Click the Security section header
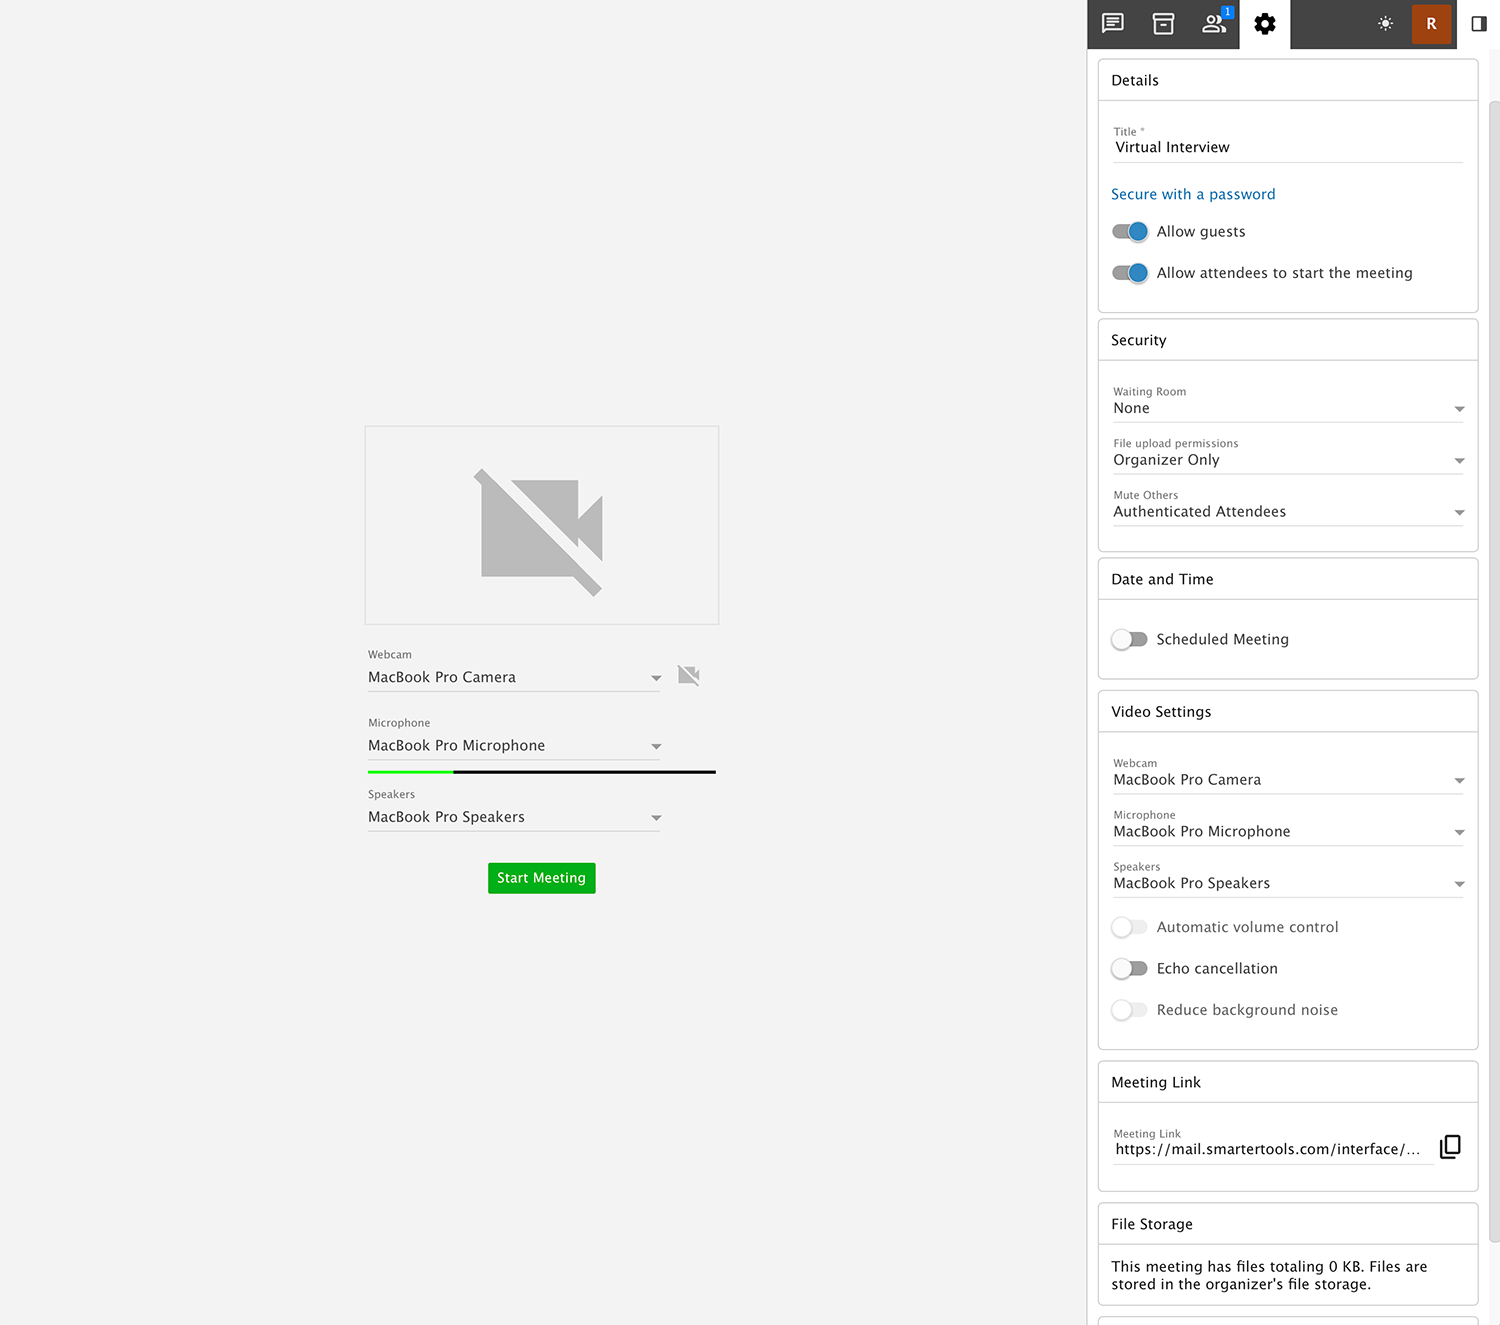The height and width of the screenshot is (1325, 1500). 1288,340
